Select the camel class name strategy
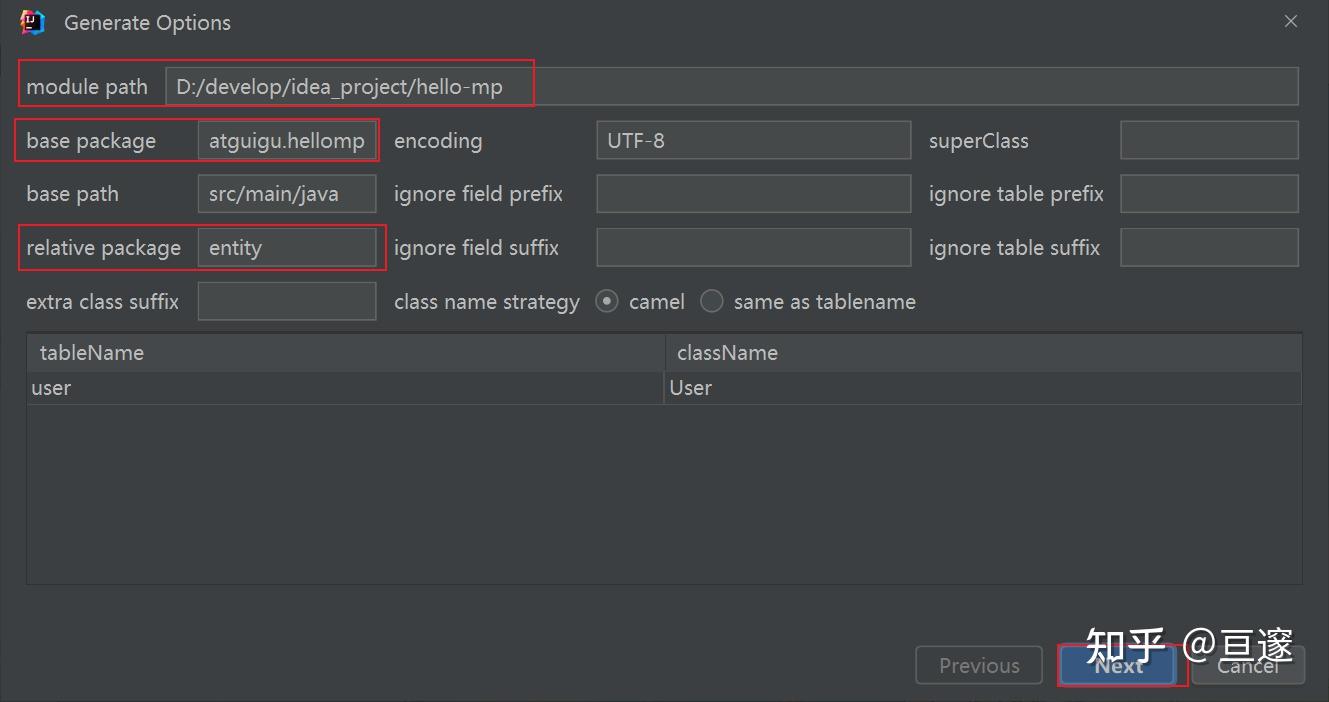 [607, 301]
